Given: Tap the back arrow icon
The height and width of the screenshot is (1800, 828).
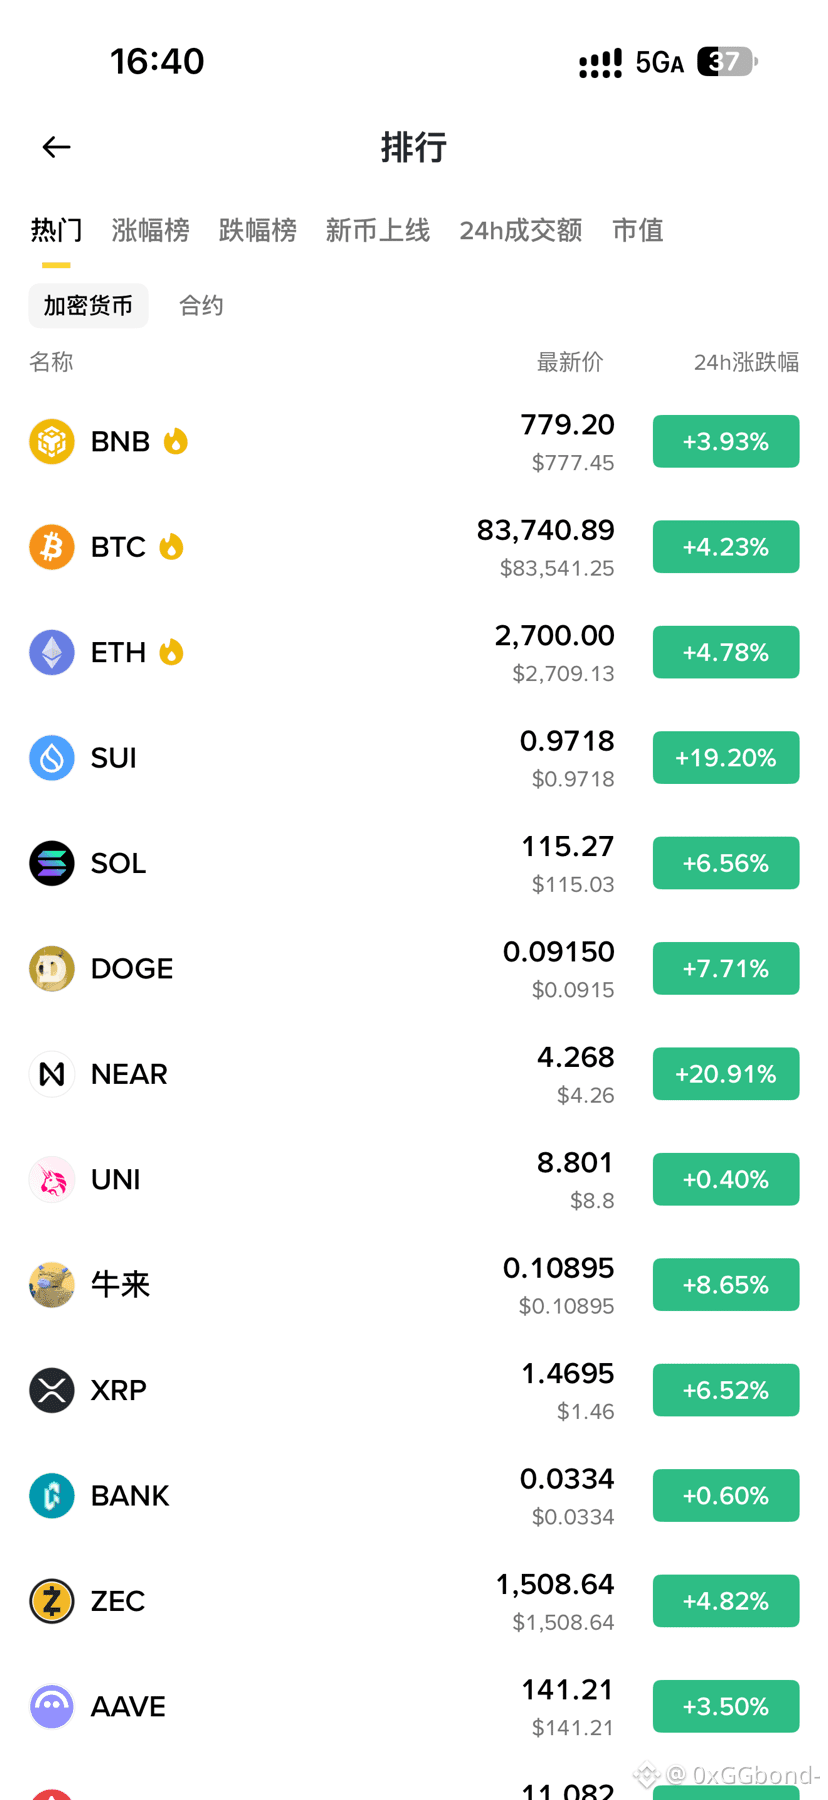Looking at the screenshot, I should coord(56,147).
